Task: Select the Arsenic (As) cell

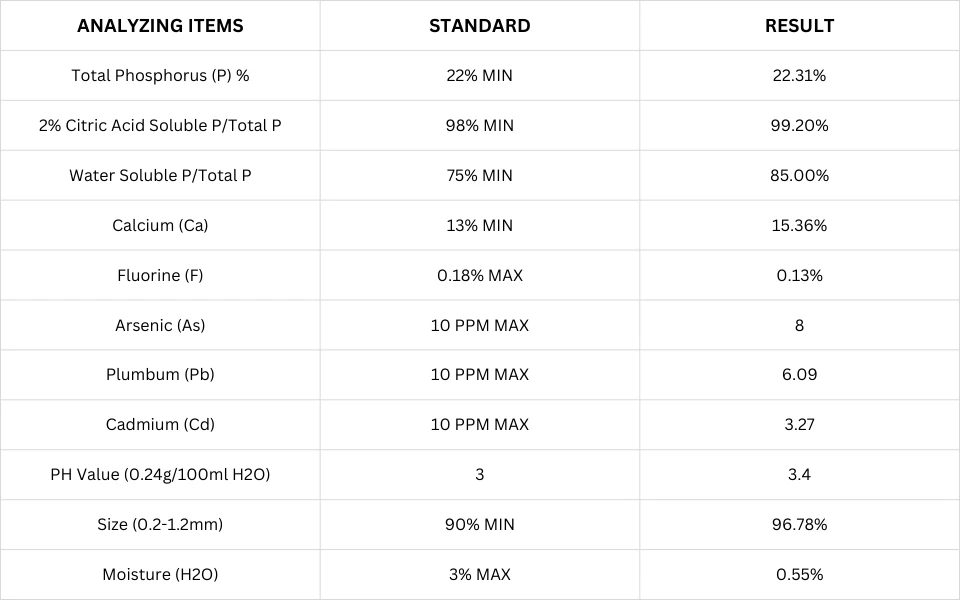Action: pos(160,325)
